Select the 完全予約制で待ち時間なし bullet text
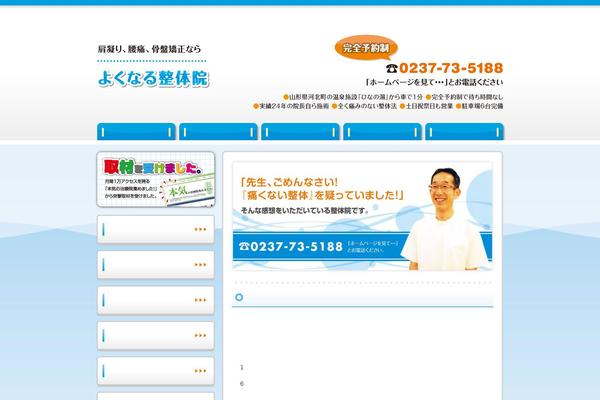This screenshot has height=400, width=600. tap(467, 97)
